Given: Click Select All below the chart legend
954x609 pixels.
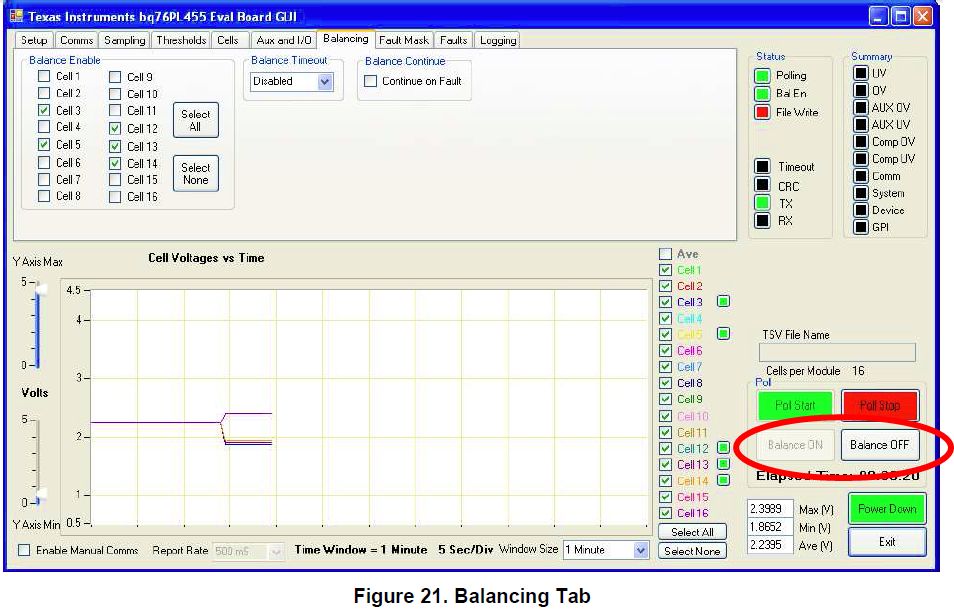Looking at the screenshot, I should click(692, 532).
